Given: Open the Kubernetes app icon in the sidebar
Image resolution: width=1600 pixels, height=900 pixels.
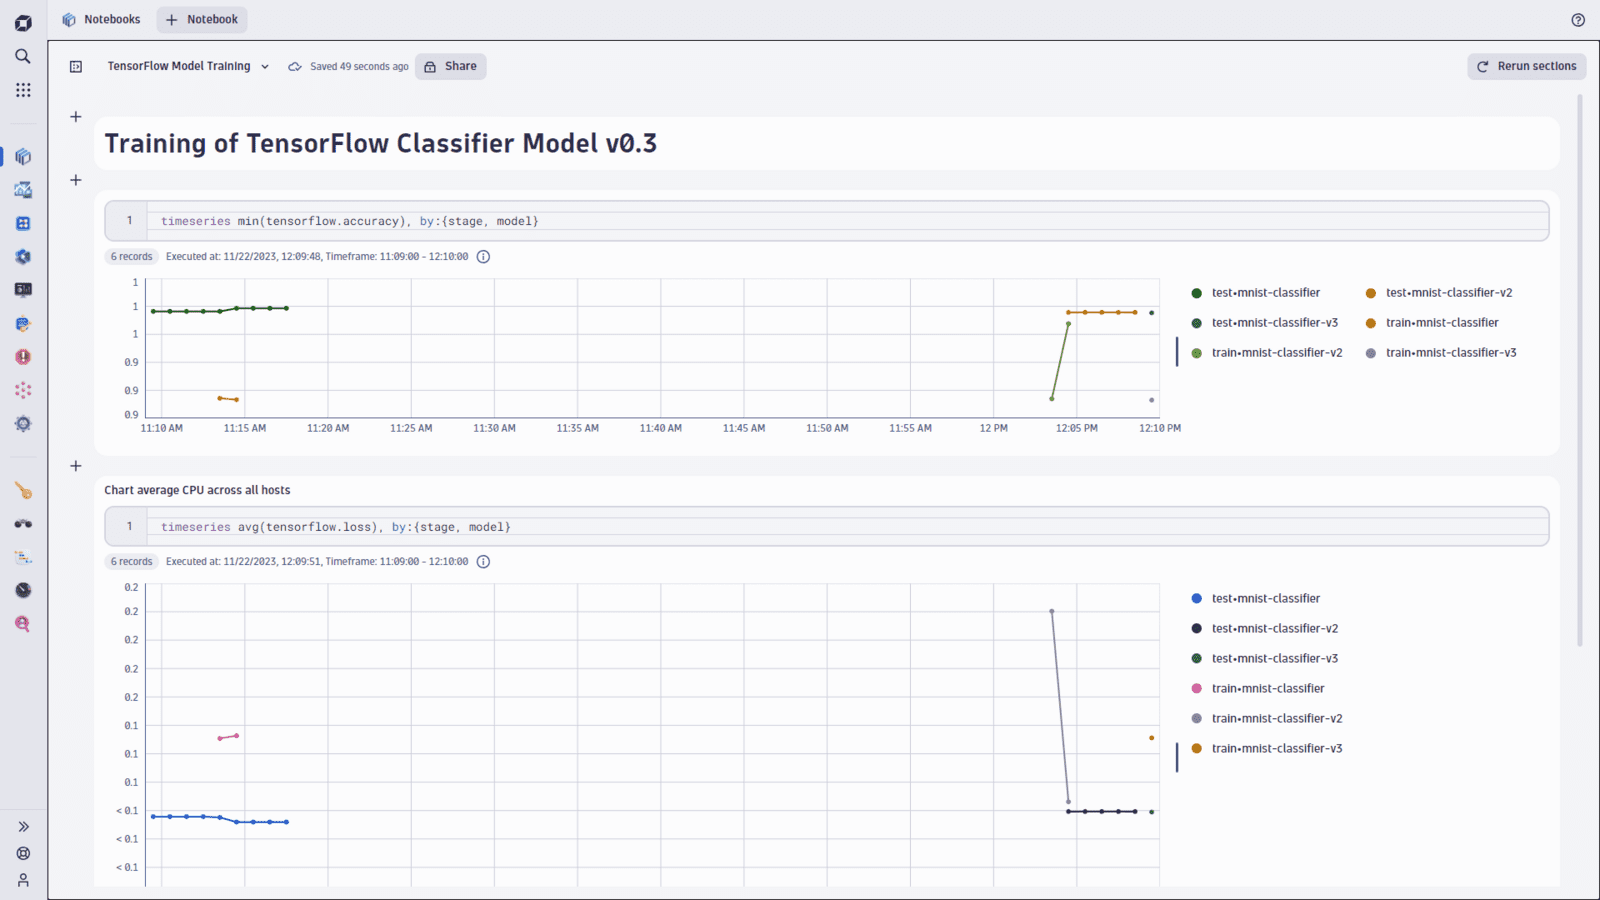Looking at the screenshot, I should pos(23,256).
